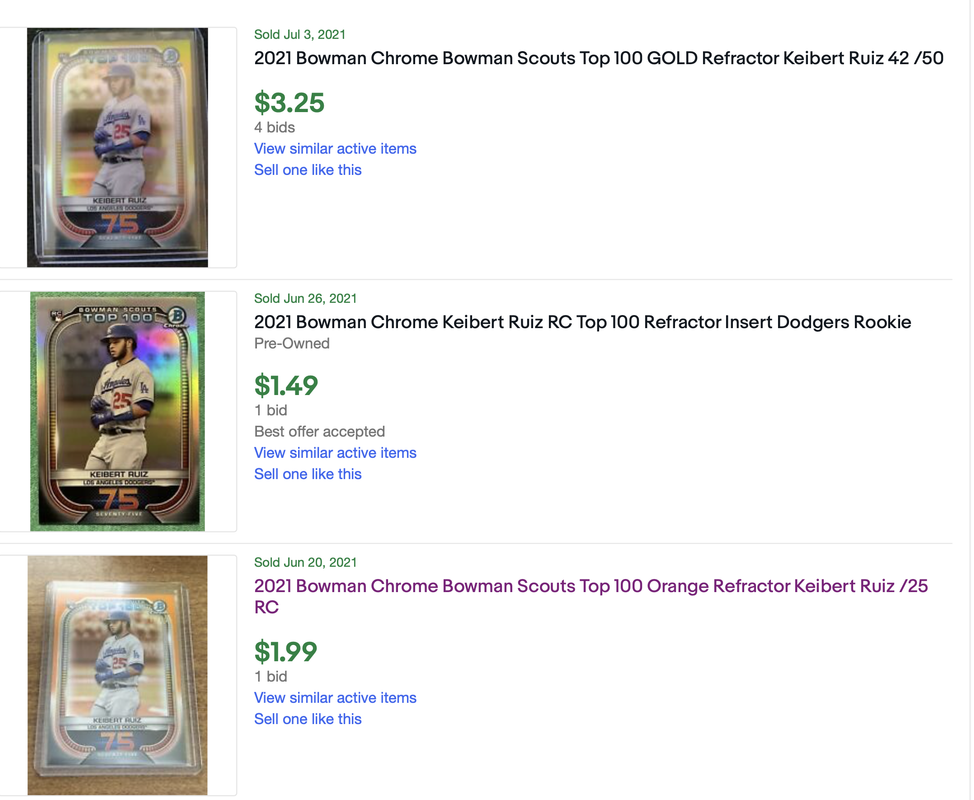This screenshot has height=800, width=974.
Task: Open the Top 100 Refractor Insert Dodgers Rookie title
Action: pyautogui.click(x=582, y=322)
